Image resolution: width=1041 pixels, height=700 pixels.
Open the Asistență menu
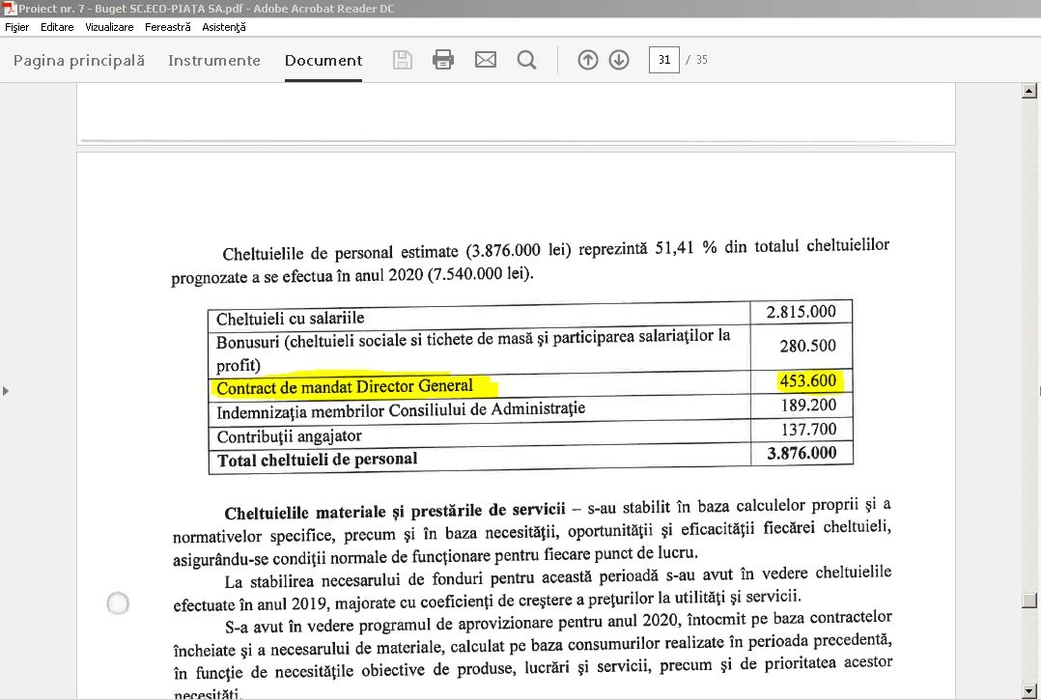tap(224, 27)
